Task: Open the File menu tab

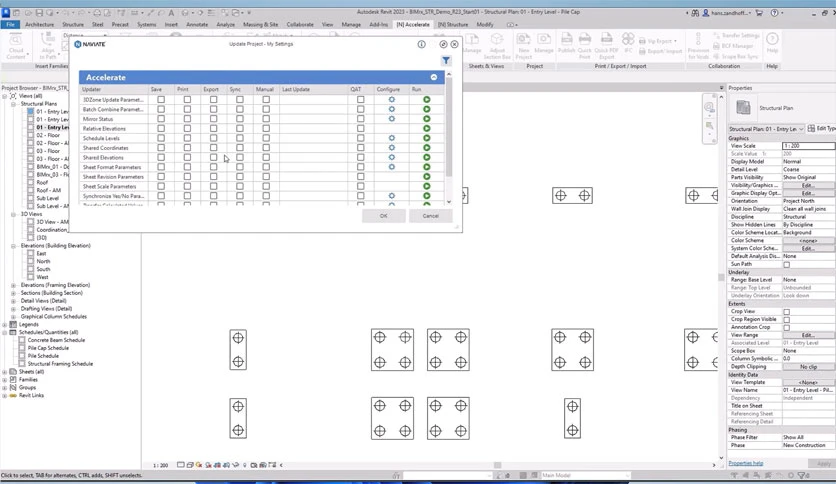Action: tap(10, 25)
